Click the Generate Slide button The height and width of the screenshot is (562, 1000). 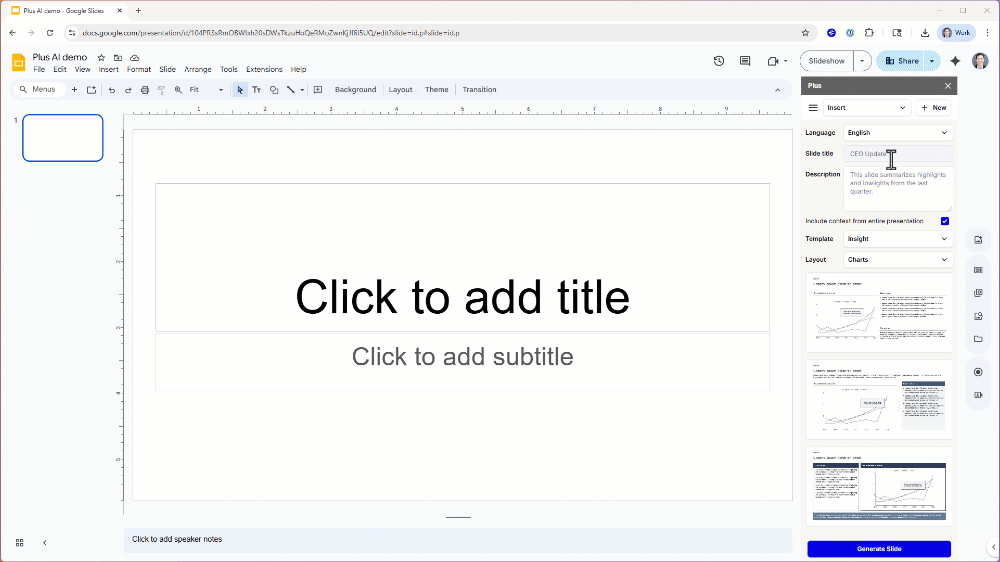[x=879, y=549]
